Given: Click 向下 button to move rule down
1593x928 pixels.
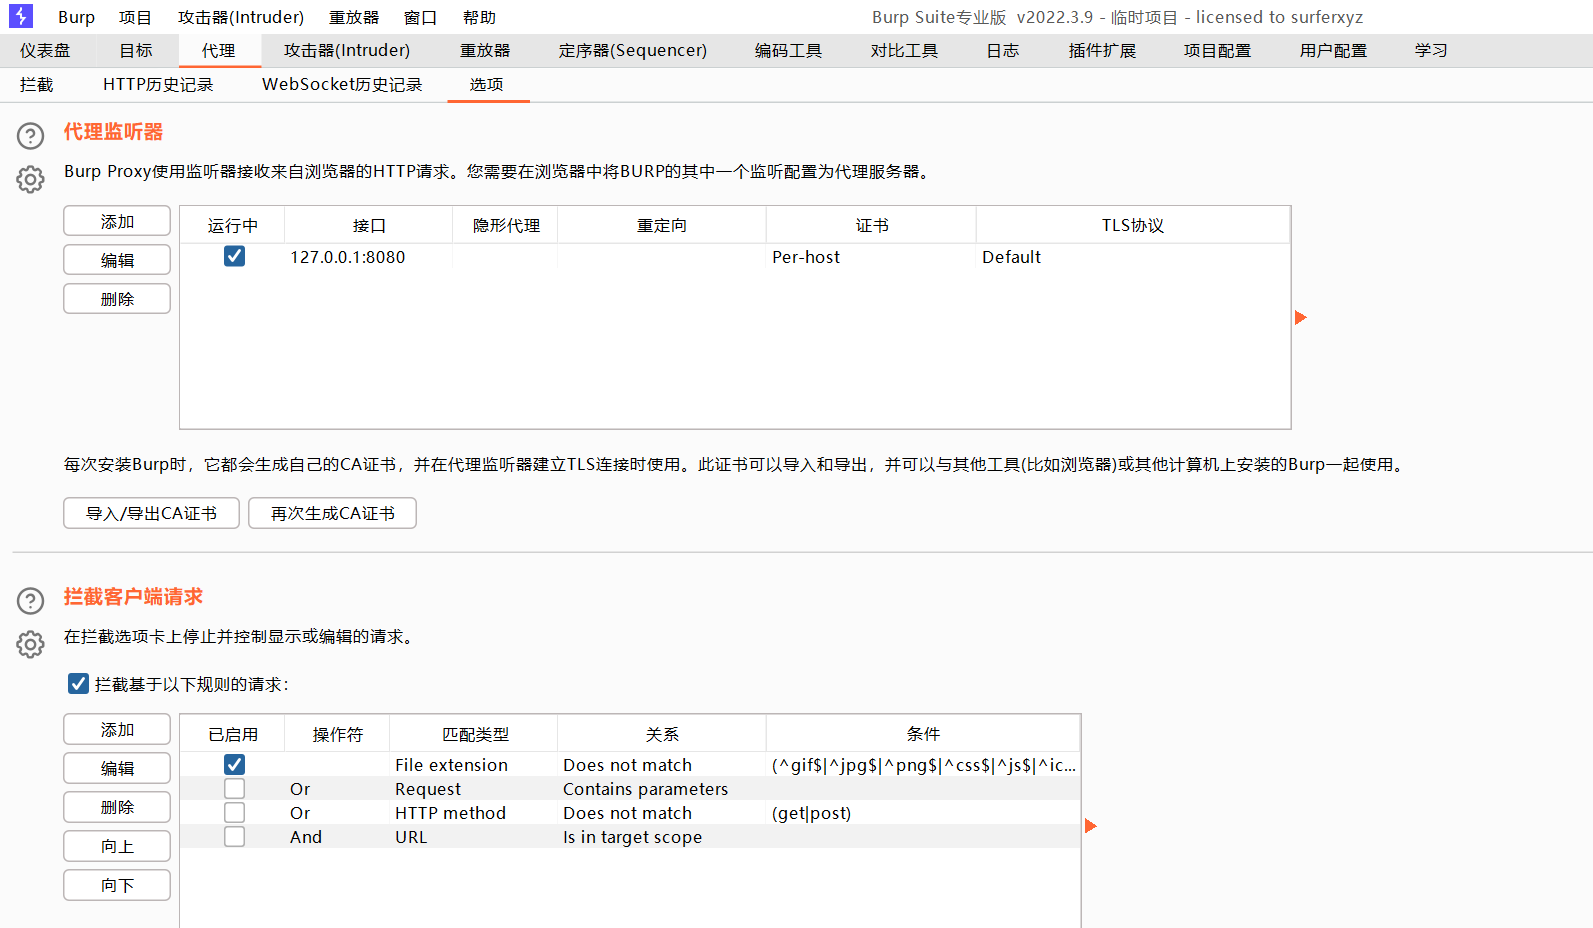Looking at the screenshot, I should (117, 885).
